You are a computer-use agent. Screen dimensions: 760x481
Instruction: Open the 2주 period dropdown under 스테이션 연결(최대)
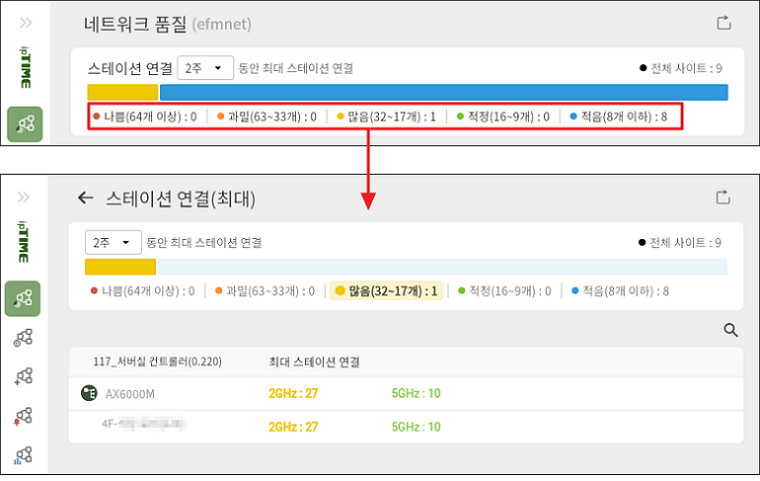(112, 243)
